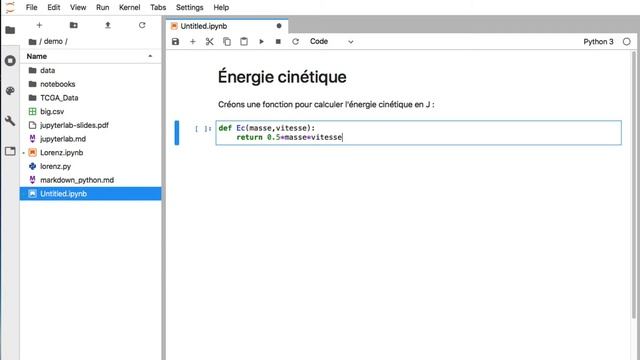640x360 pixels.
Task: Refresh the file list
Action: (x=142, y=25)
